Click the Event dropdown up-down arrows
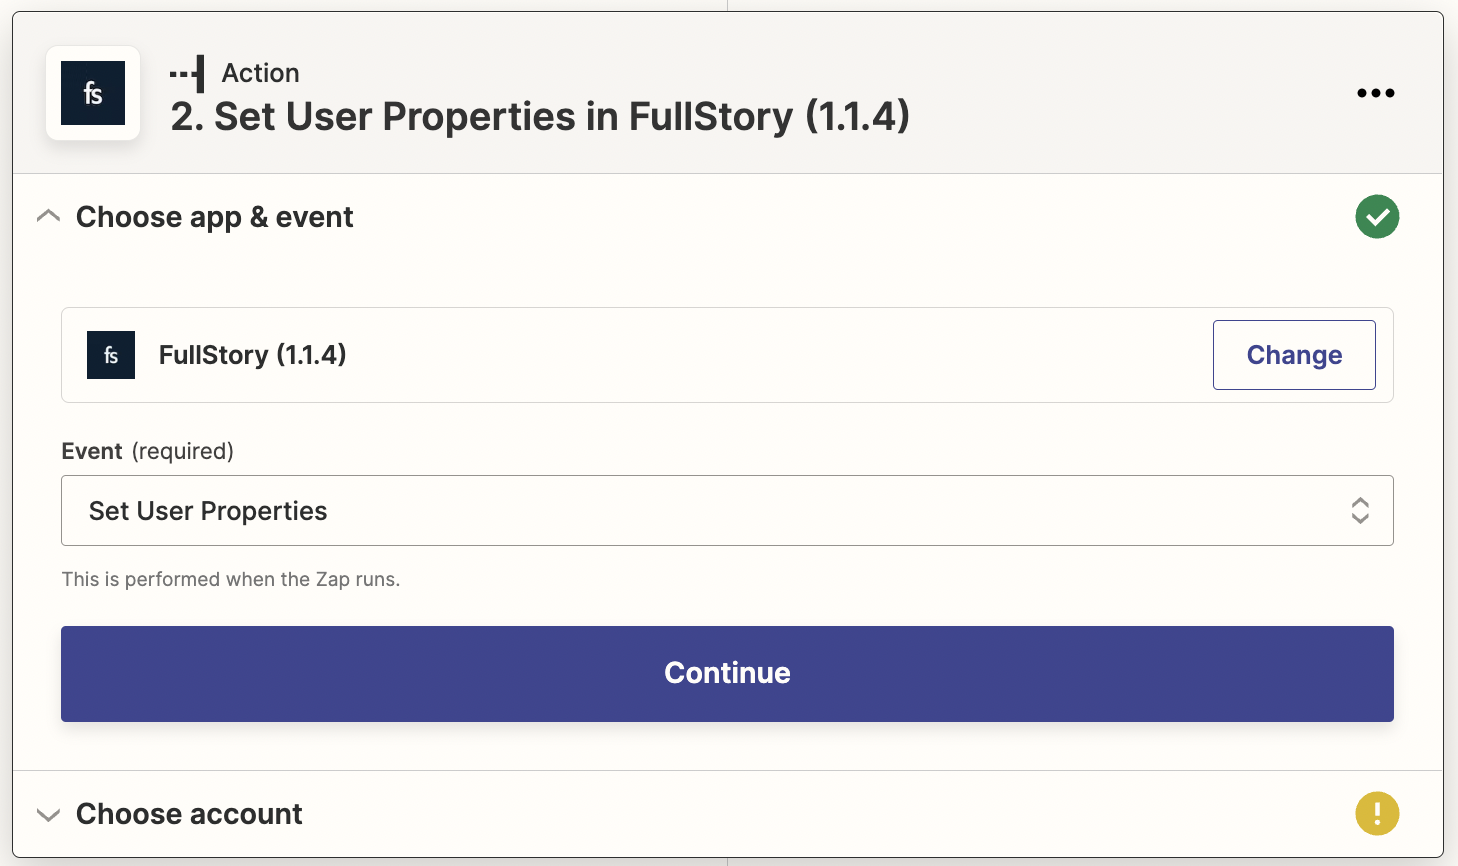 point(1360,510)
